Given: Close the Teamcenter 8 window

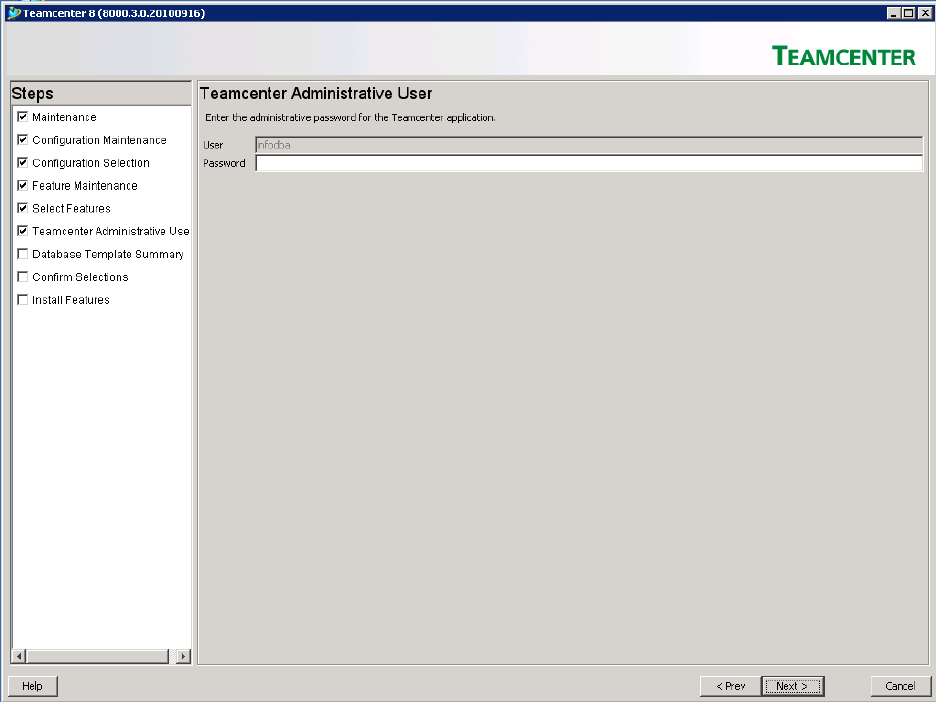Looking at the screenshot, I should [923, 13].
